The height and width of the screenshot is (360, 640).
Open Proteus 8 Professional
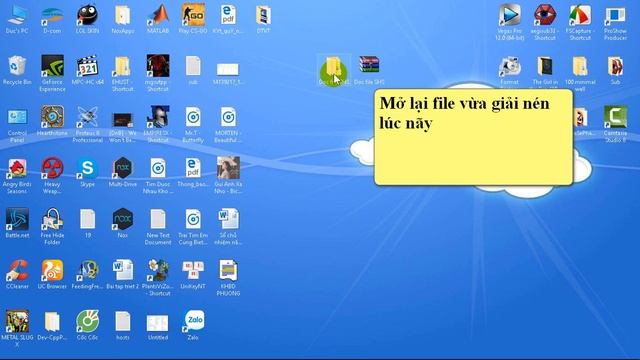[x=87, y=125]
